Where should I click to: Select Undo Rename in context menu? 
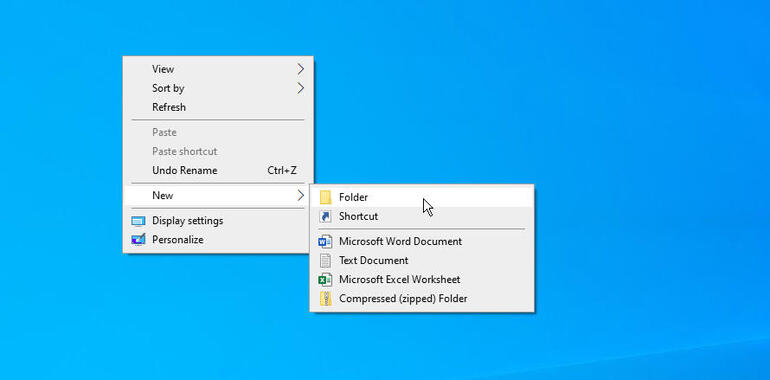pos(218,170)
